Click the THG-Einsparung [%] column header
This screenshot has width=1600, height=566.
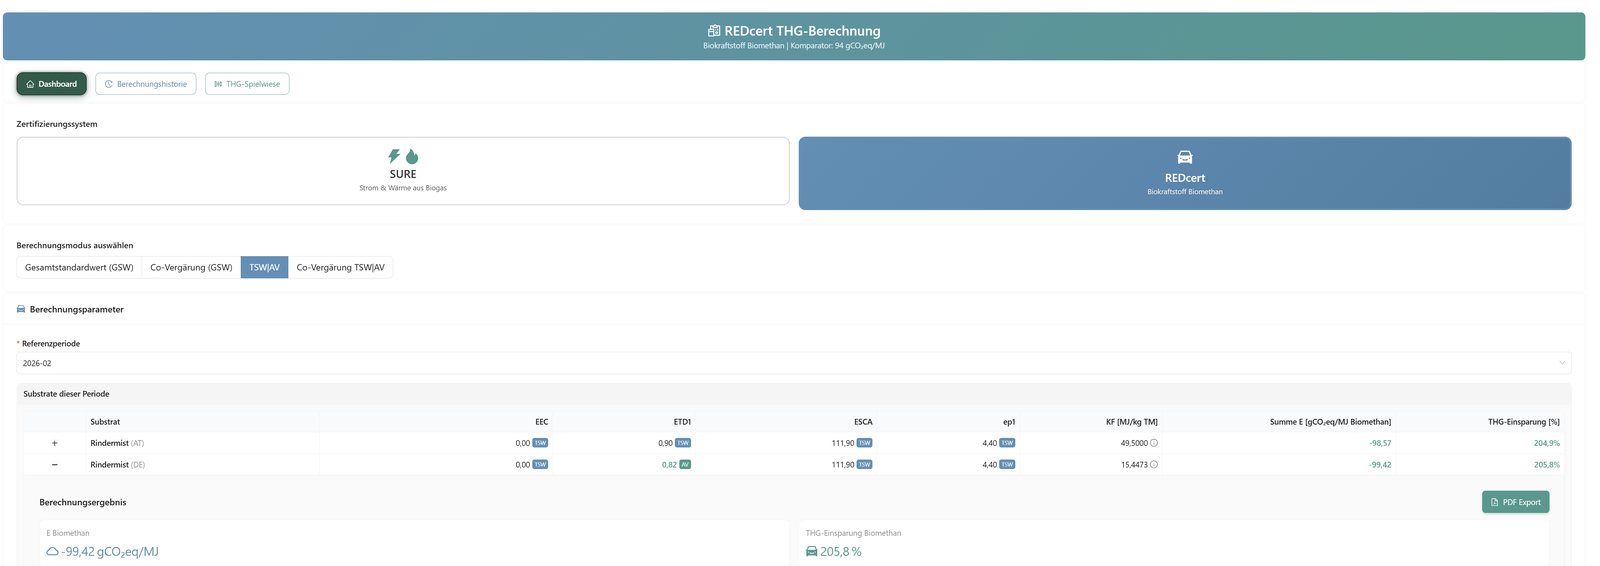click(1524, 422)
